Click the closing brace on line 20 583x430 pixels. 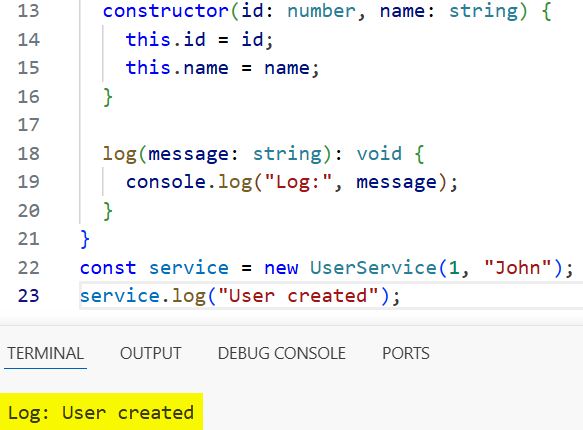tap(108, 211)
